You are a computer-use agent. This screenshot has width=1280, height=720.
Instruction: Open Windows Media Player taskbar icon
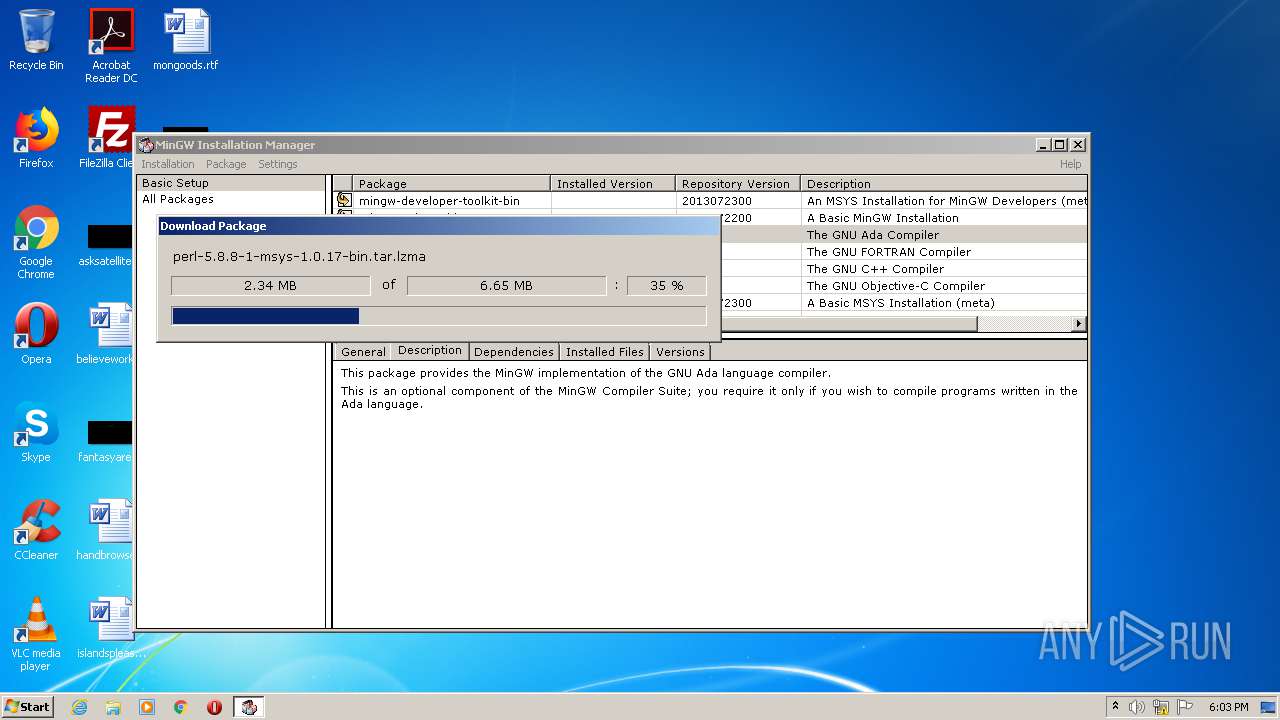click(x=147, y=707)
